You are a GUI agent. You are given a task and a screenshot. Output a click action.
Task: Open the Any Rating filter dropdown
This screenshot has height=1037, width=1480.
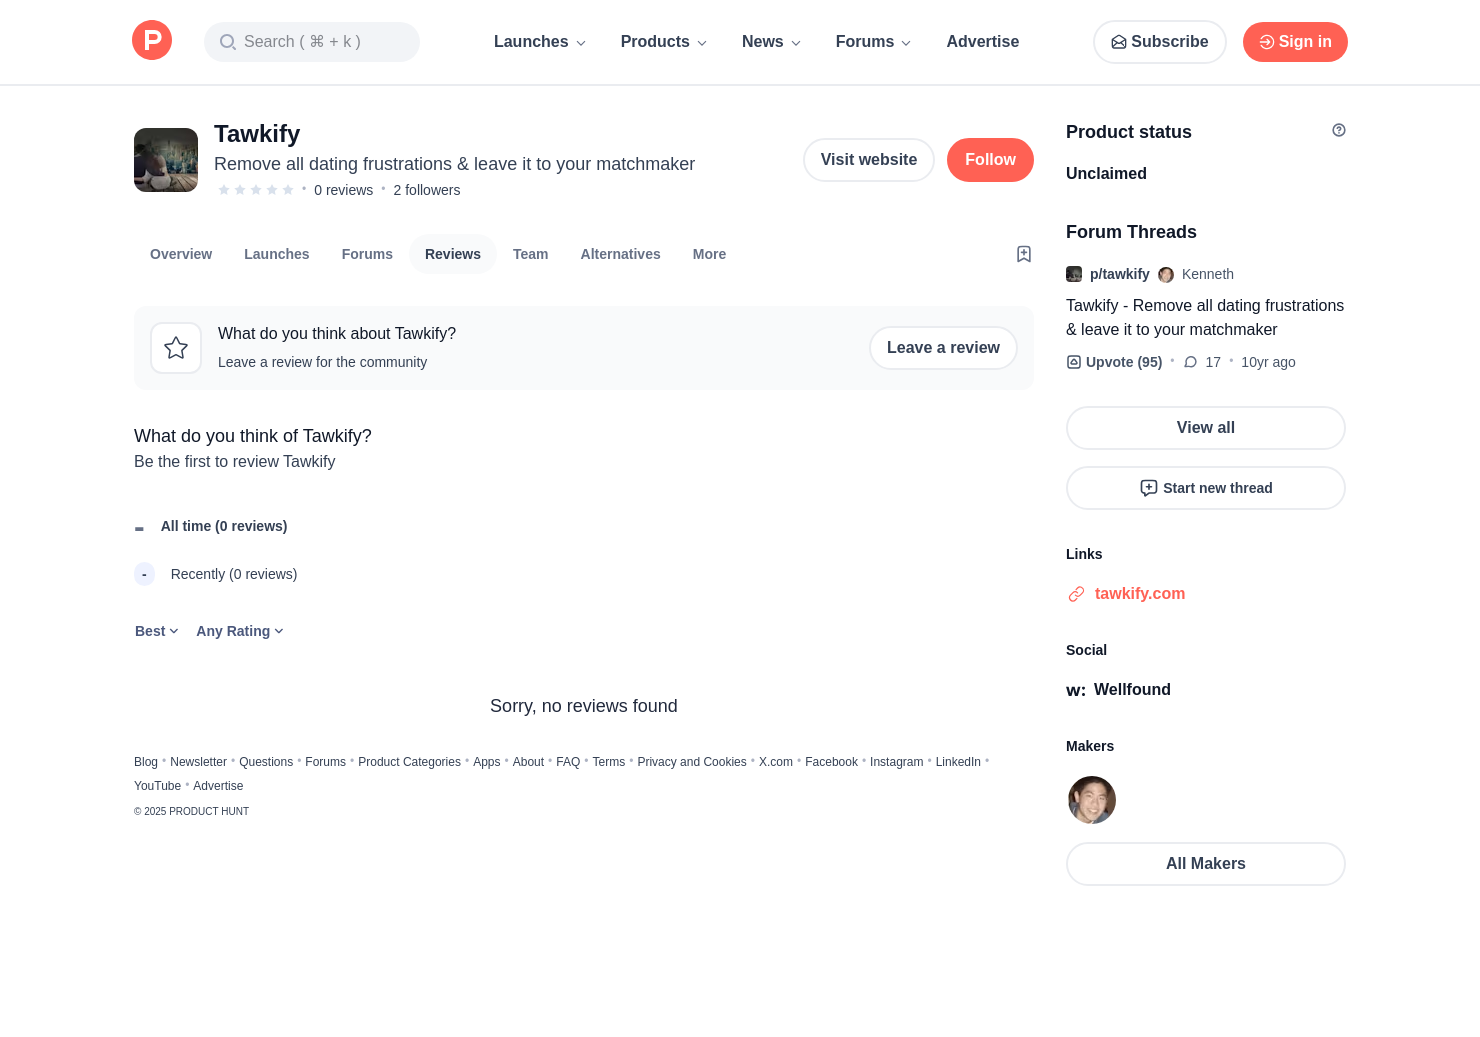(x=240, y=631)
